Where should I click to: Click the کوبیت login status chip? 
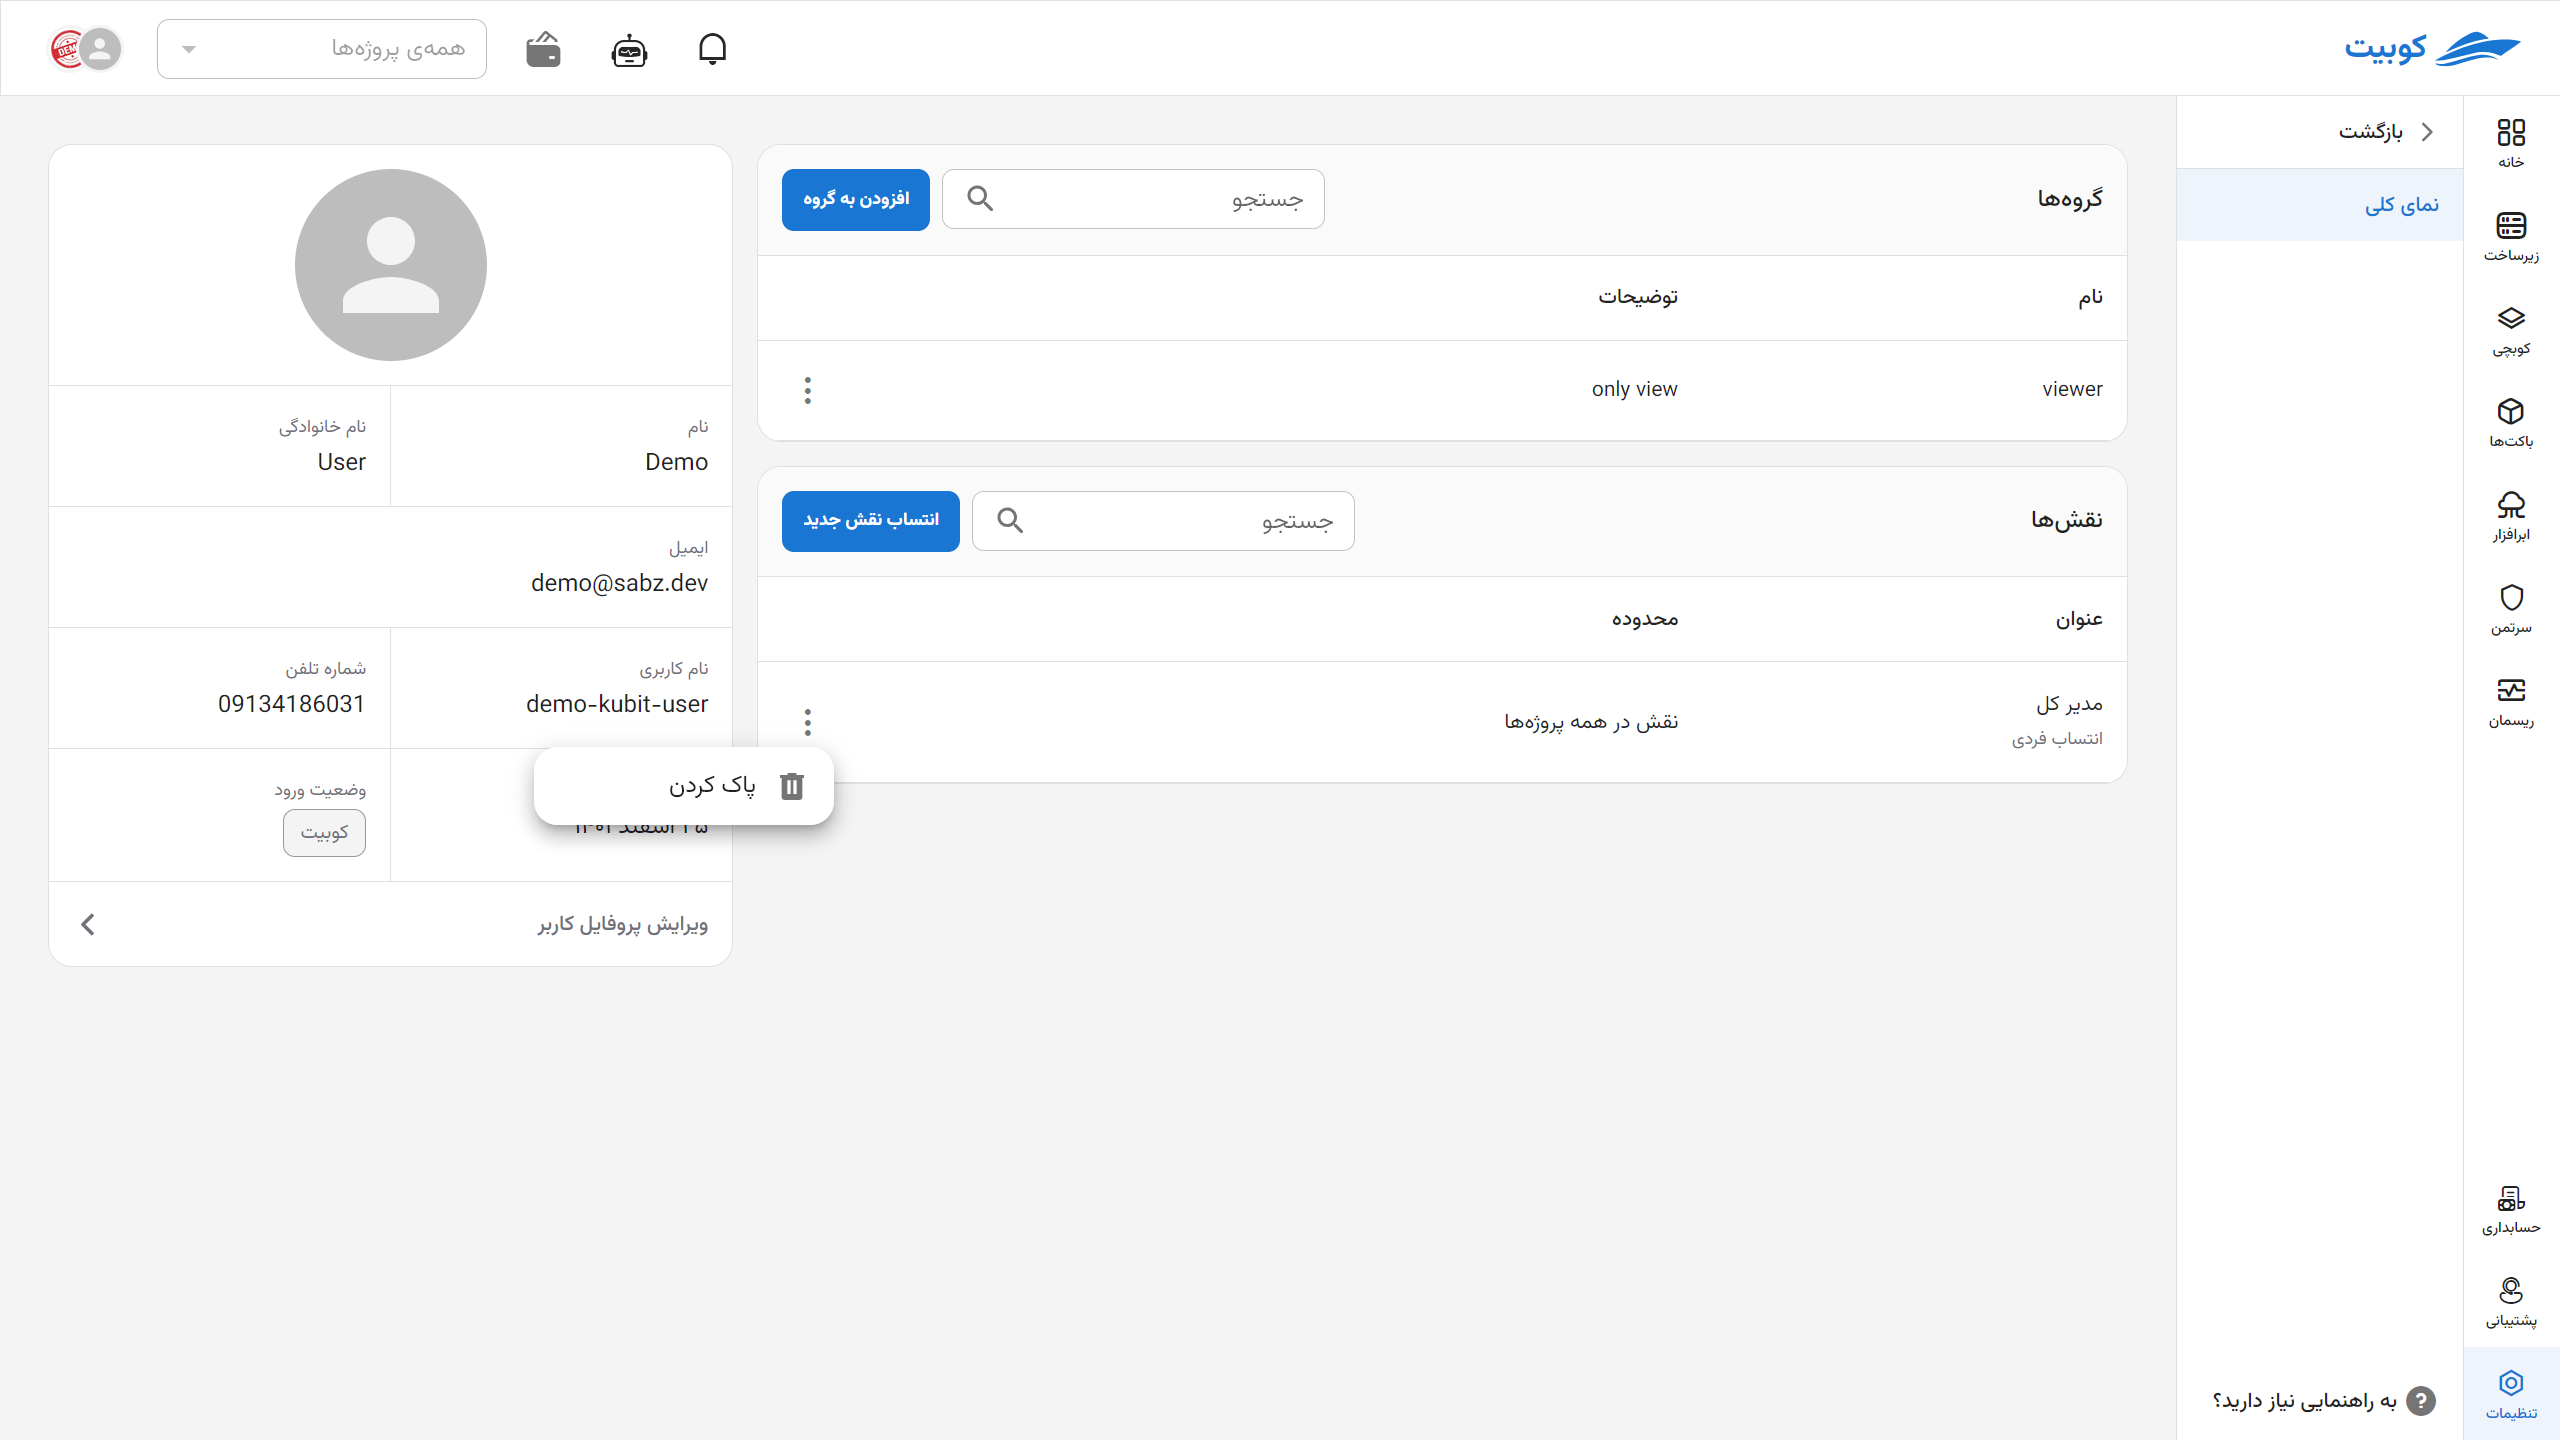324,833
